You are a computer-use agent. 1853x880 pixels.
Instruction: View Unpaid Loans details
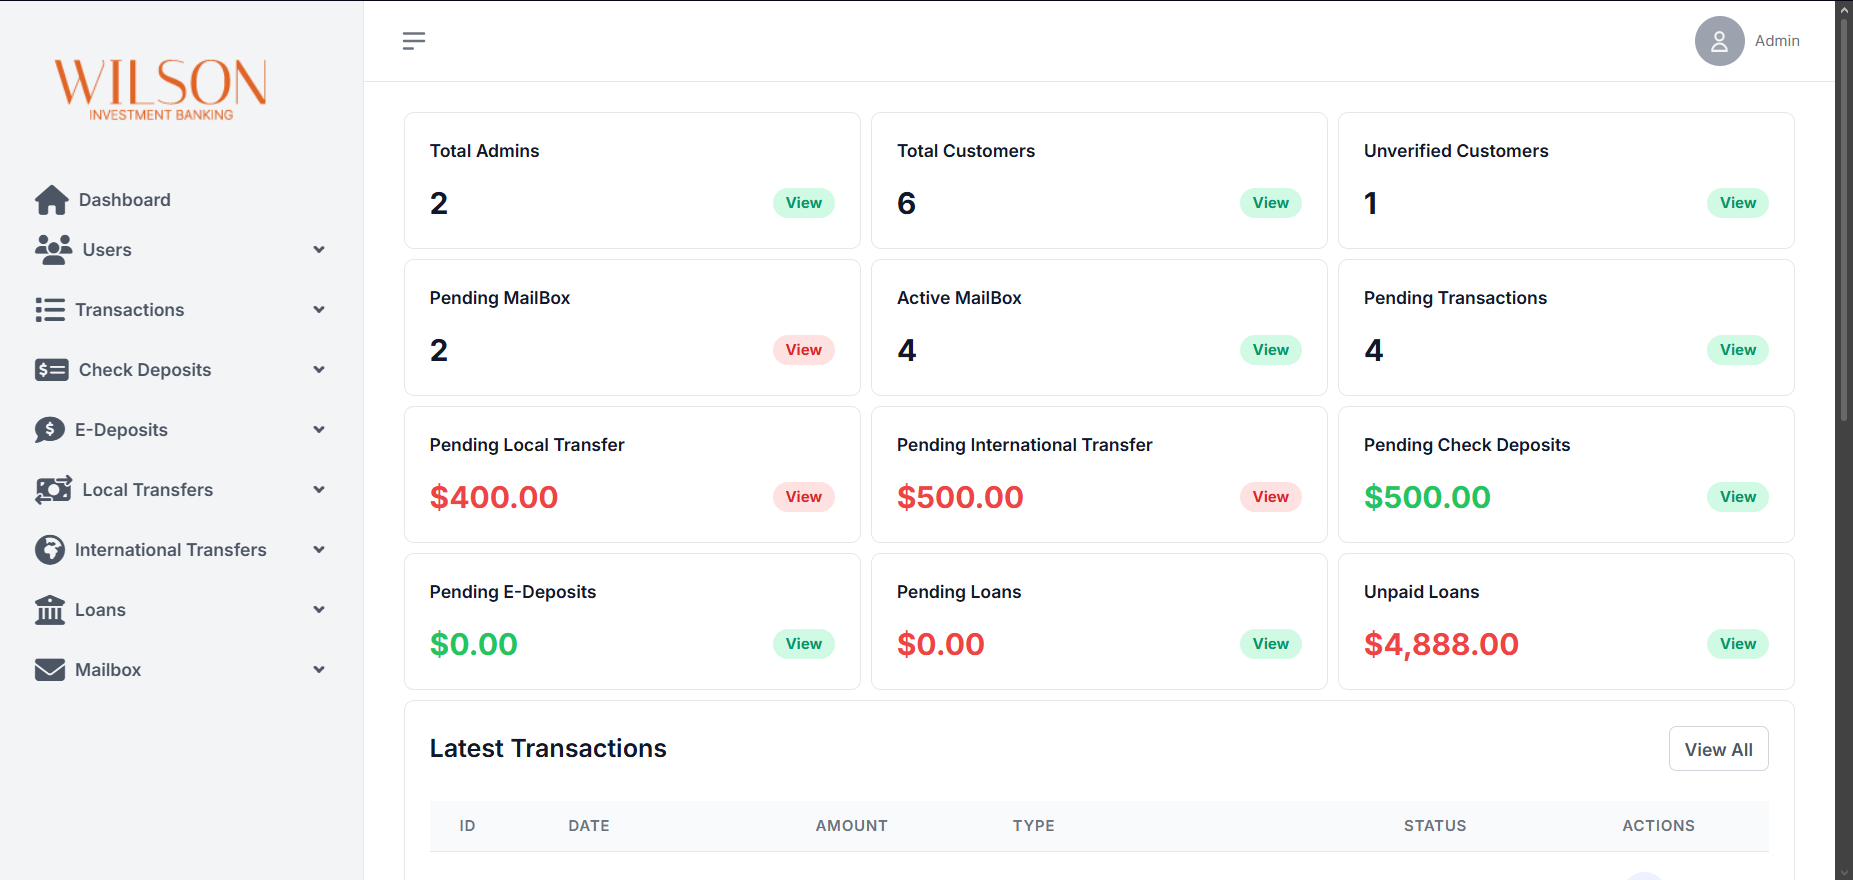click(1737, 644)
